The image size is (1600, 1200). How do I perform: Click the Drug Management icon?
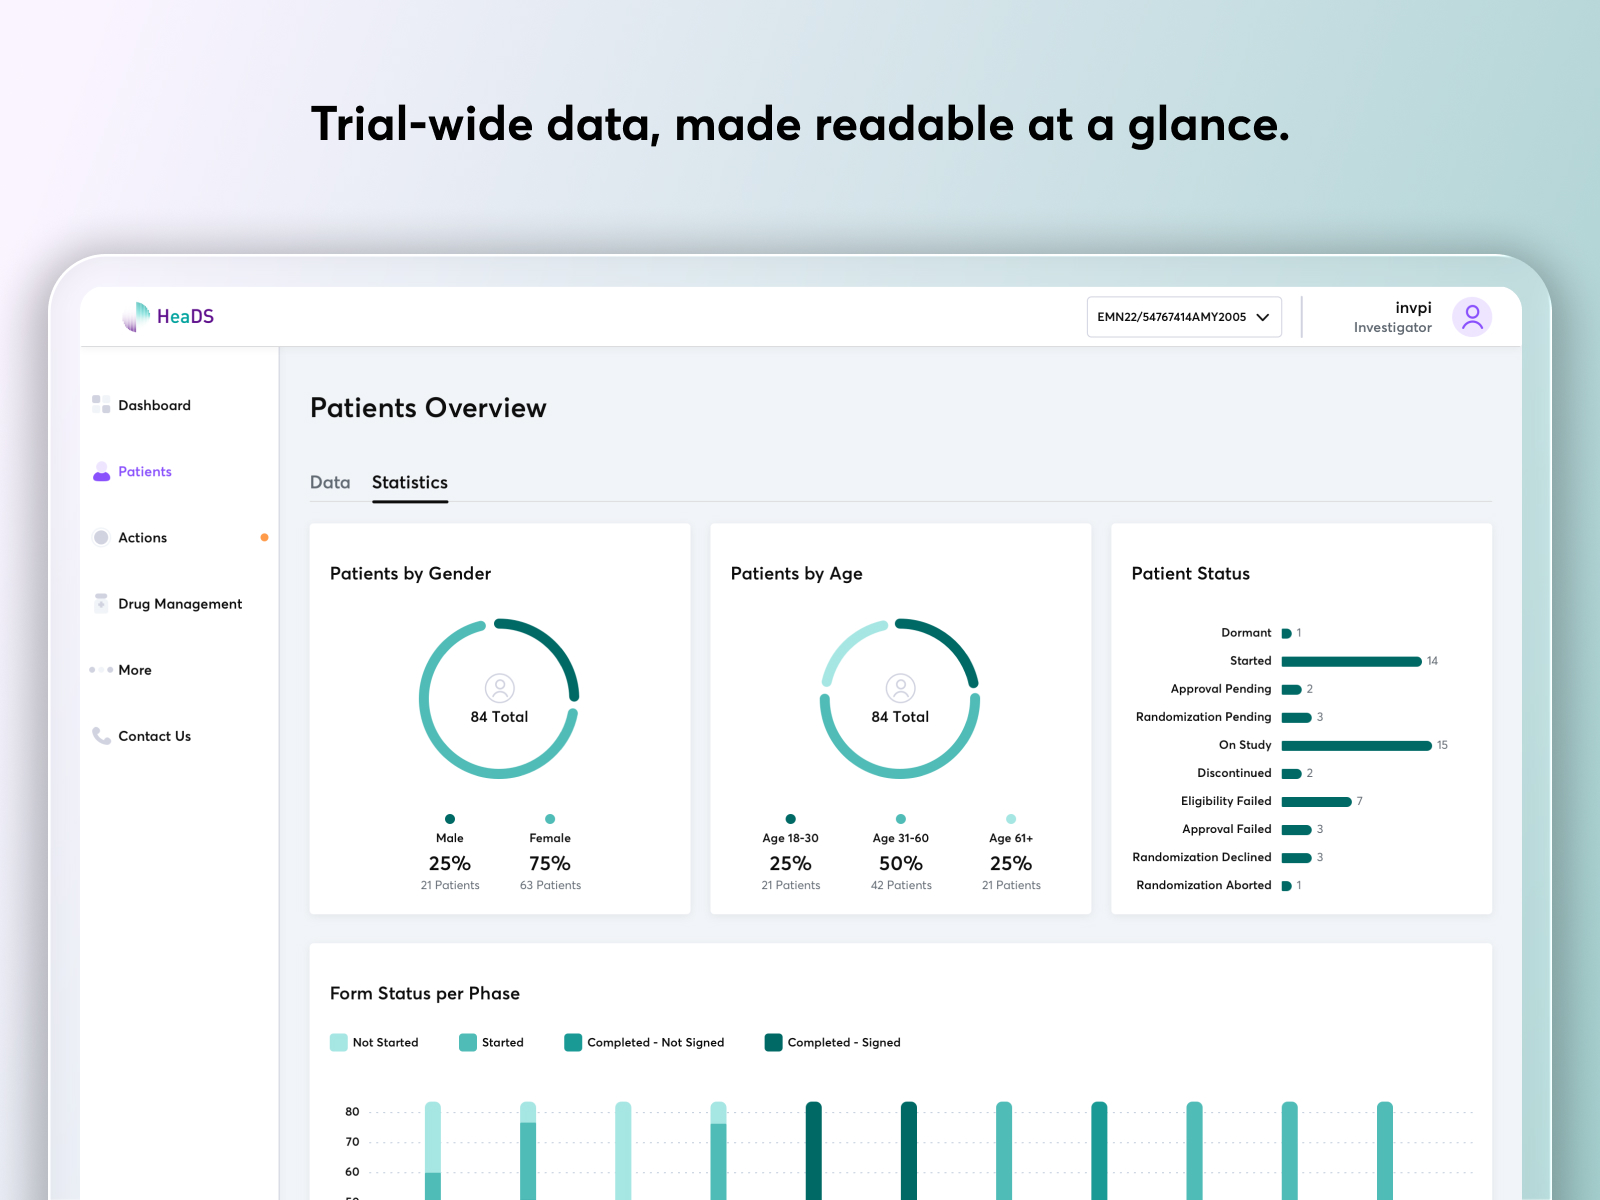point(101,603)
